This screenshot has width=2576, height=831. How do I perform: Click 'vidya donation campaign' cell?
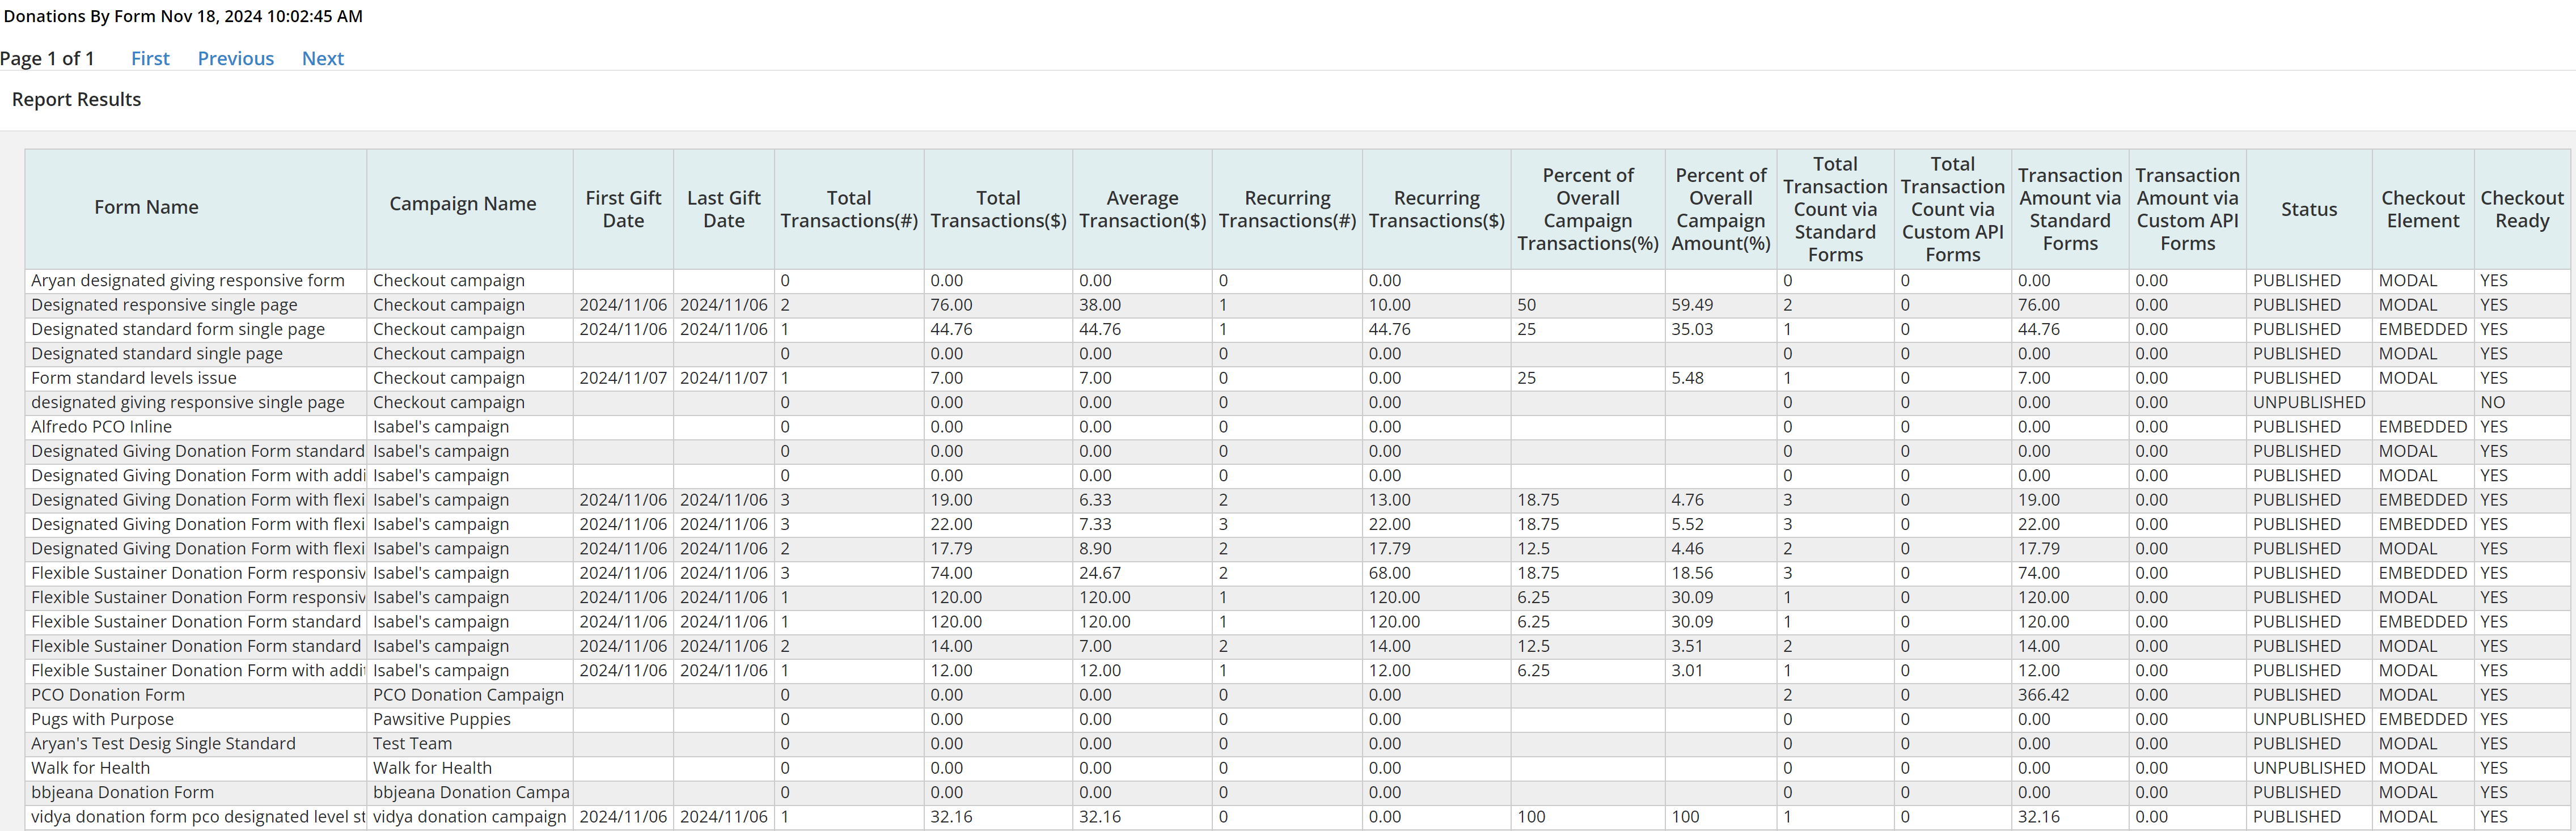[x=469, y=817]
